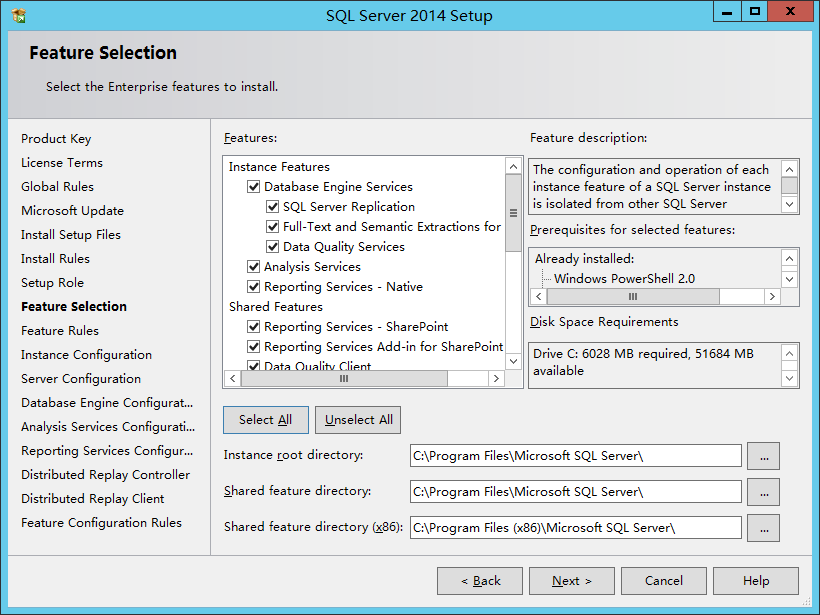Proceed with the Next button
The image size is (820, 615).
[x=572, y=581]
